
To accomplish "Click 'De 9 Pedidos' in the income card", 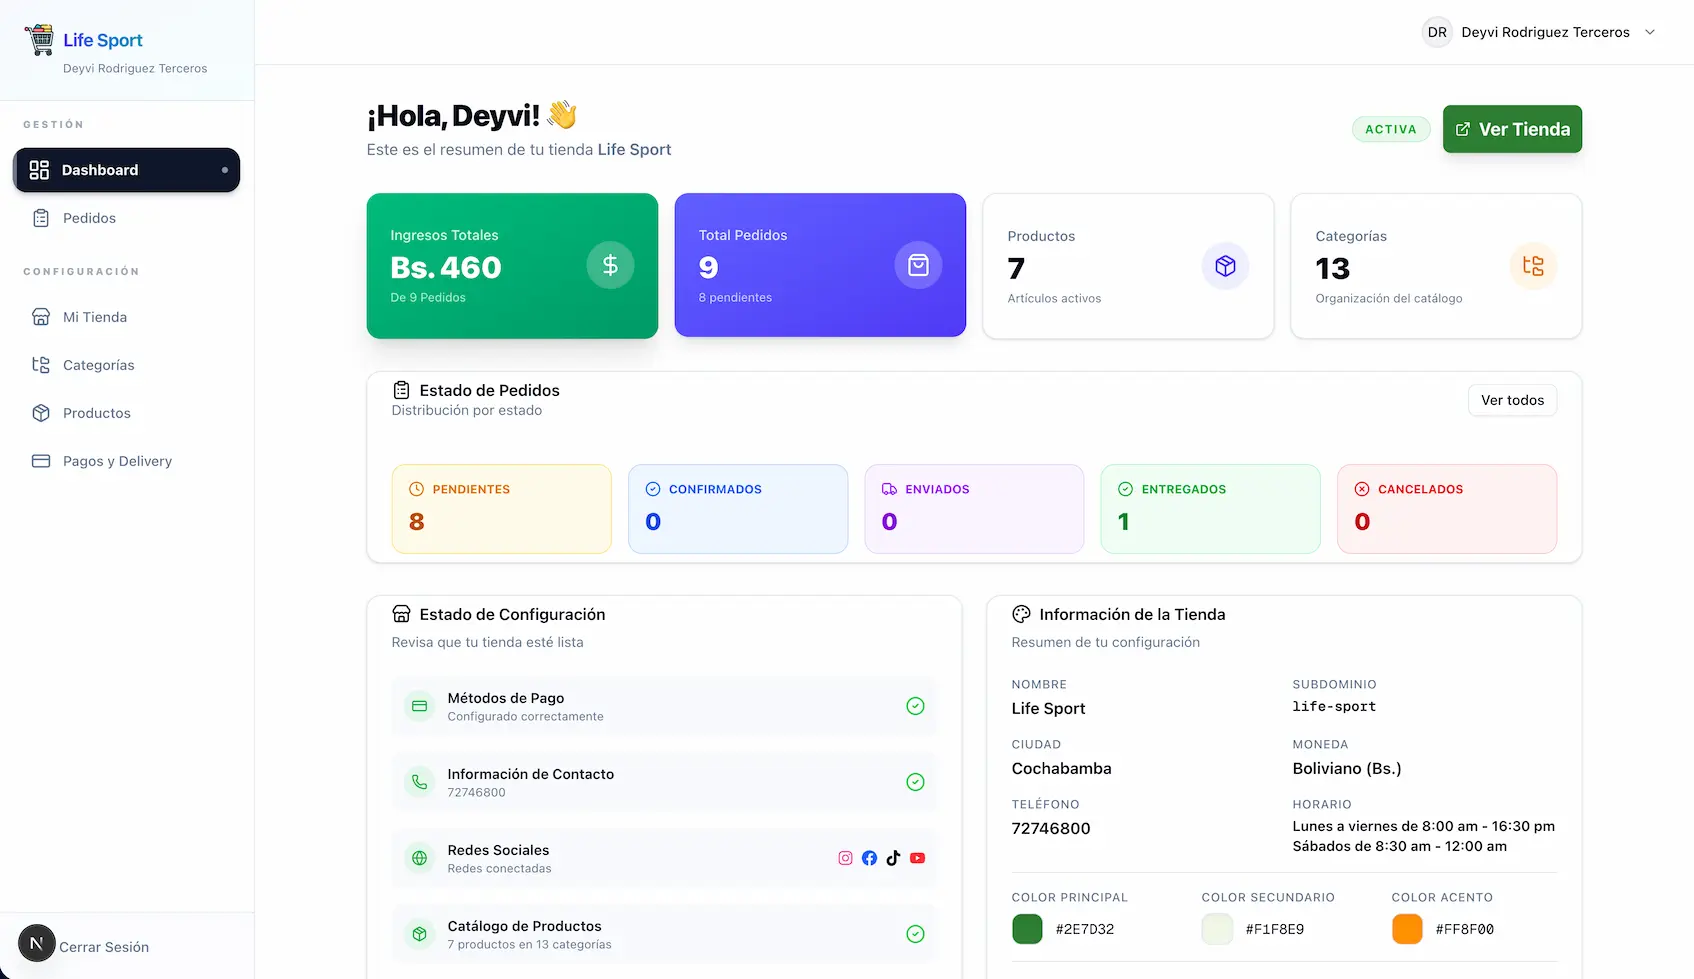I will point(428,297).
